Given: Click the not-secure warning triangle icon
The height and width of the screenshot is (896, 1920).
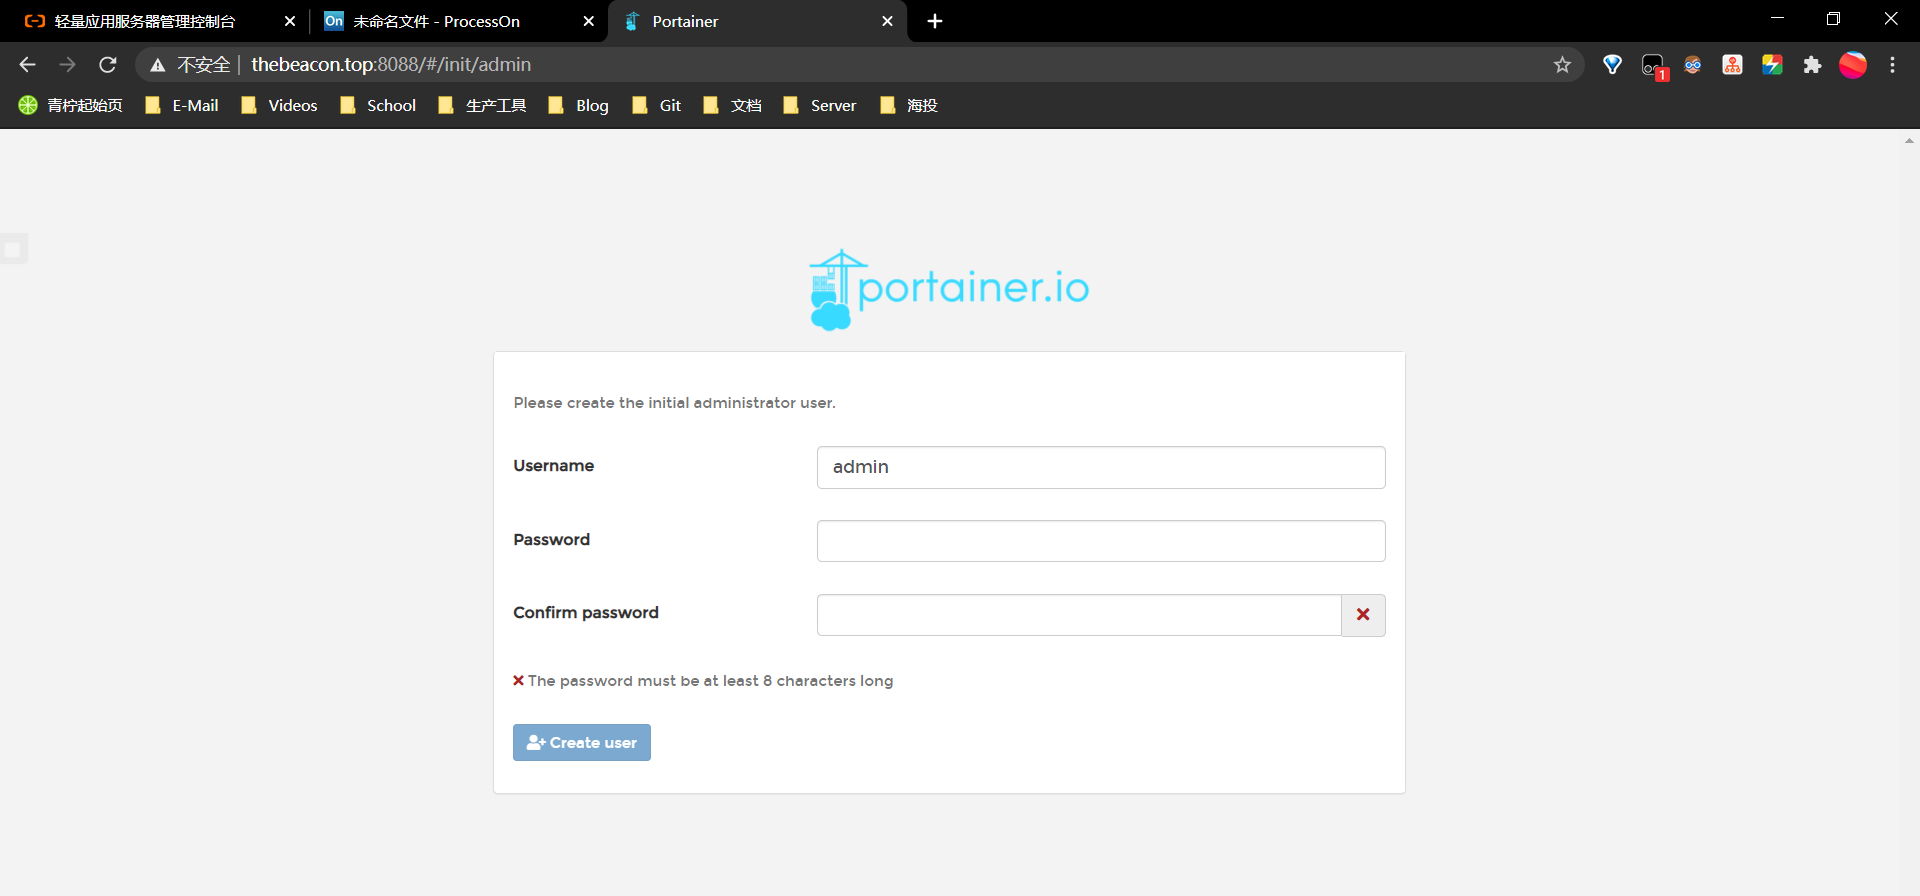Looking at the screenshot, I should (157, 65).
